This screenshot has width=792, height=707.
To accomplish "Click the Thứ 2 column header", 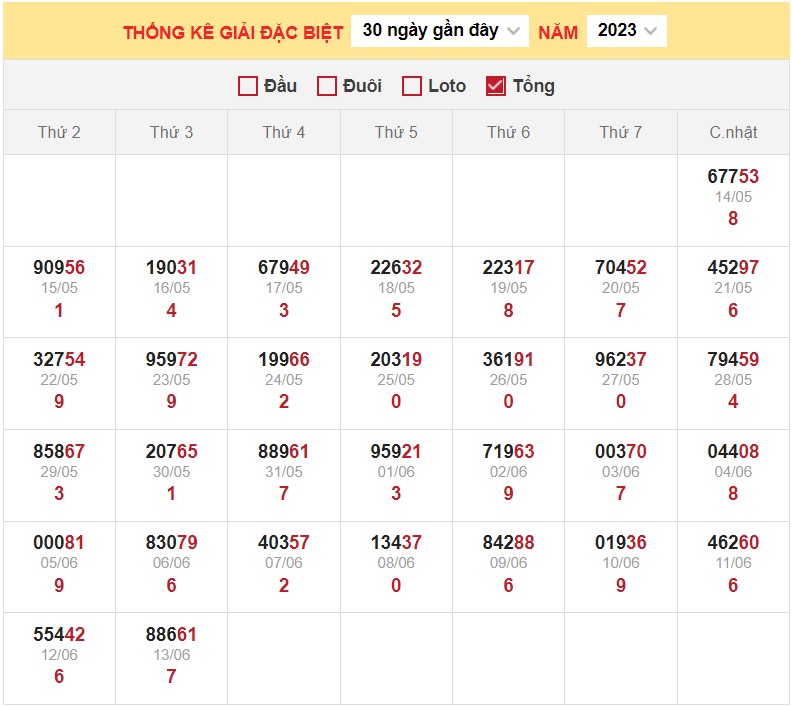I will pos(59,132).
